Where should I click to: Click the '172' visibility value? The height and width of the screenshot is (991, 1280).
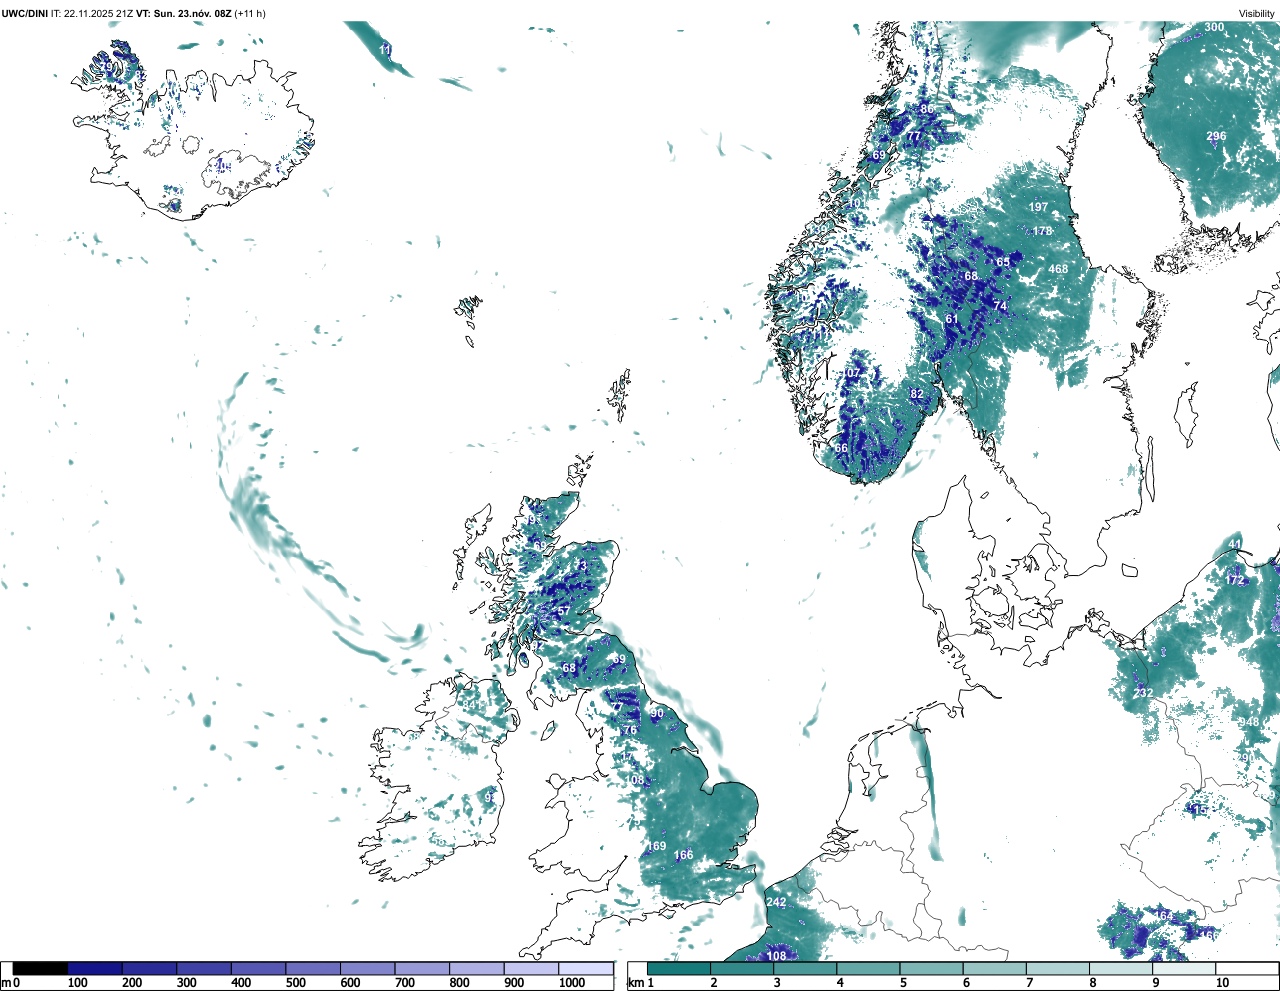[x=1236, y=580]
